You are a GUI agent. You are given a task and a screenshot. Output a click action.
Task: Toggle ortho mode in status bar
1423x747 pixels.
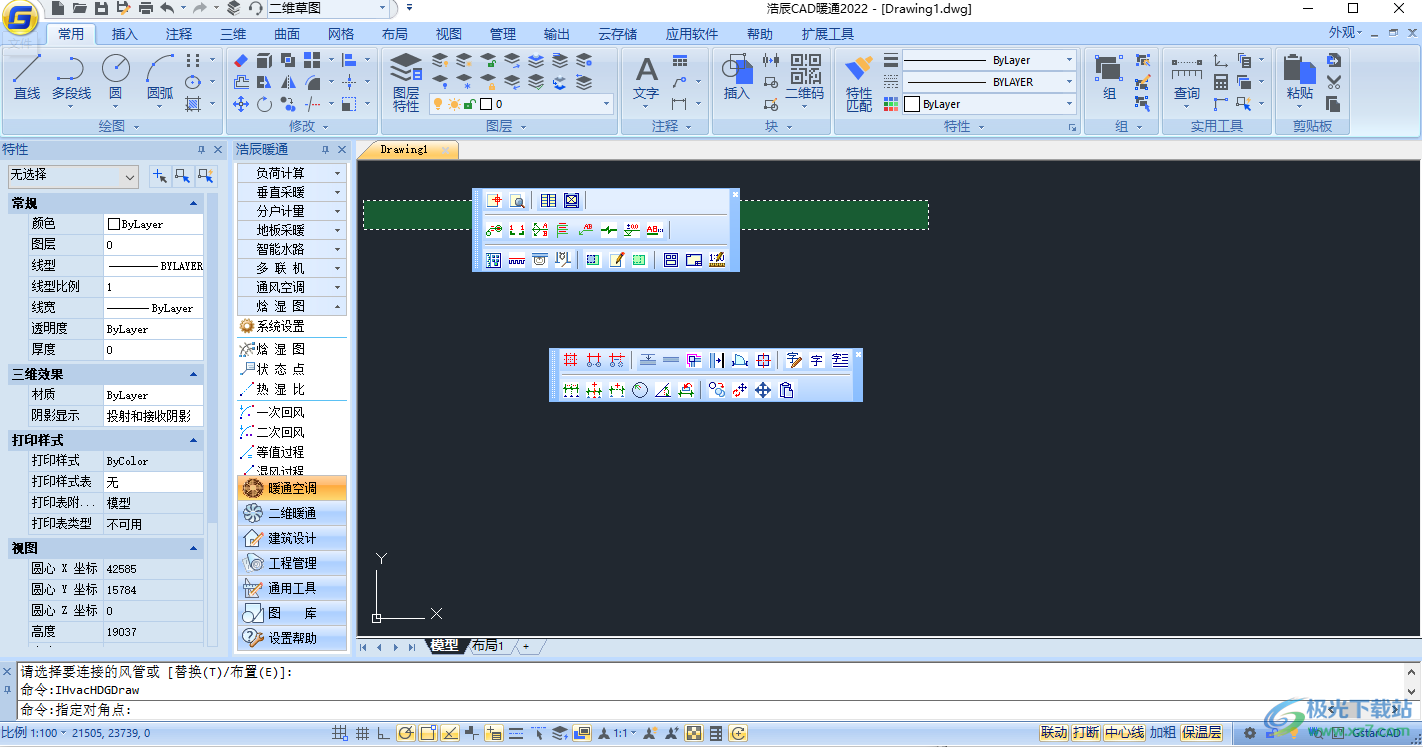coord(384,733)
